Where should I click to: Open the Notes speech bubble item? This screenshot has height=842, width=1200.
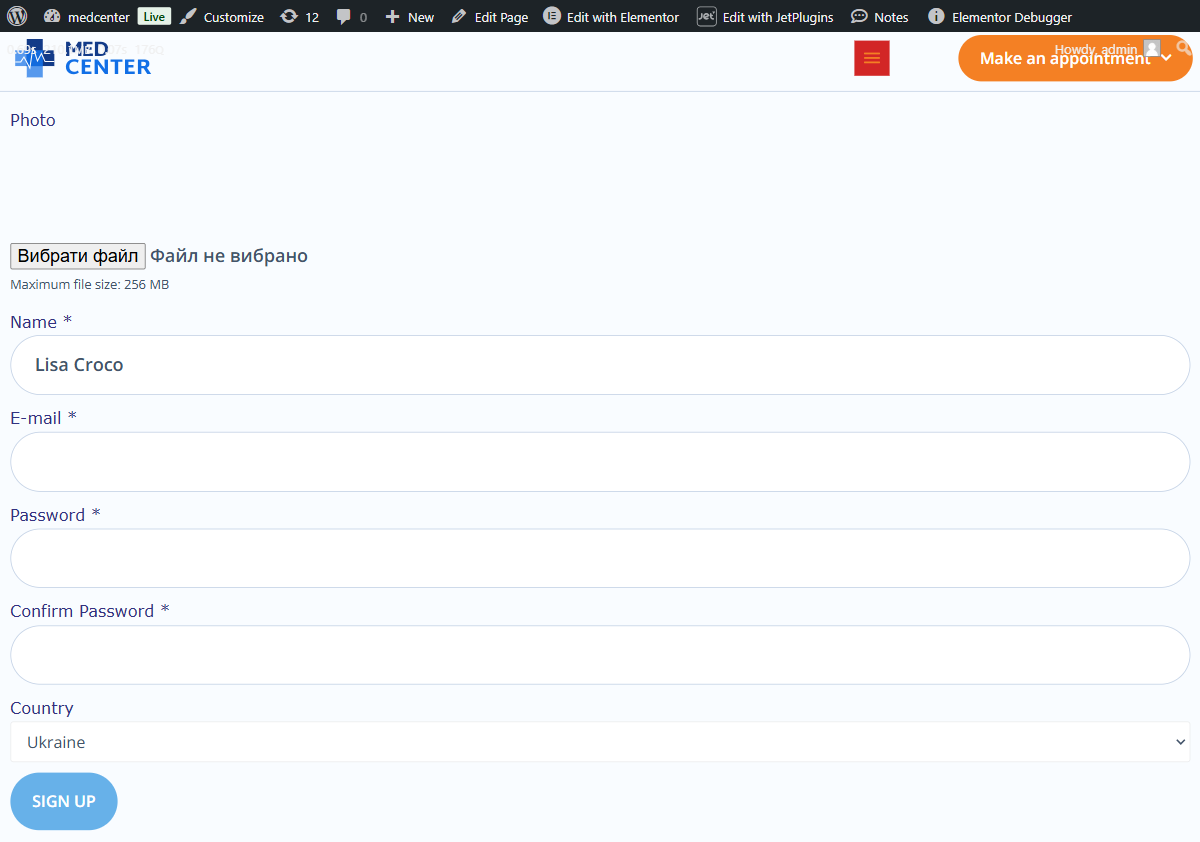[x=880, y=17]
